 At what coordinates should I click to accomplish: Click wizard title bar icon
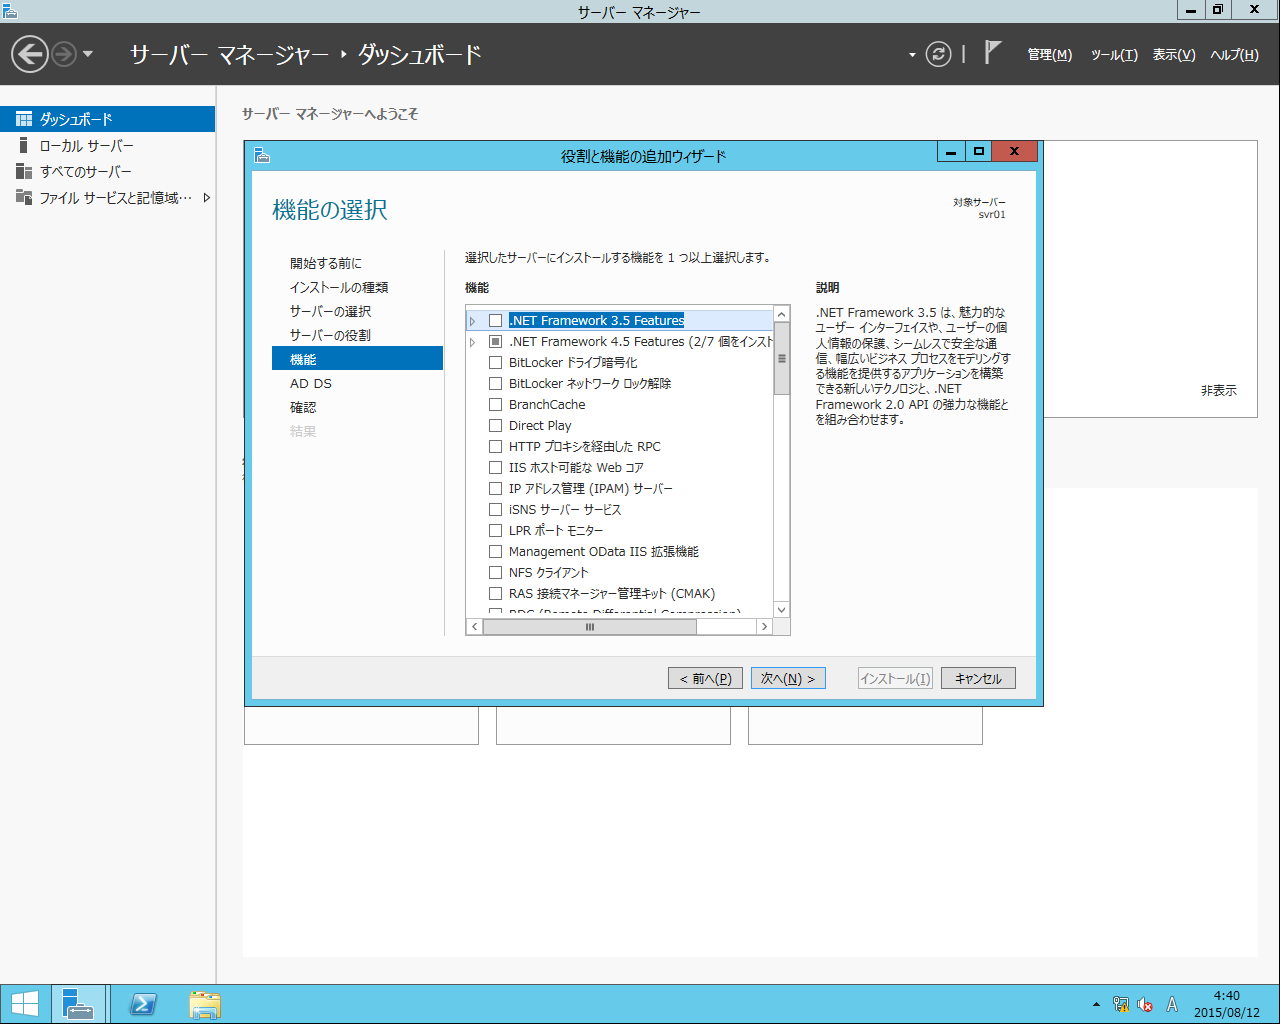262,154
